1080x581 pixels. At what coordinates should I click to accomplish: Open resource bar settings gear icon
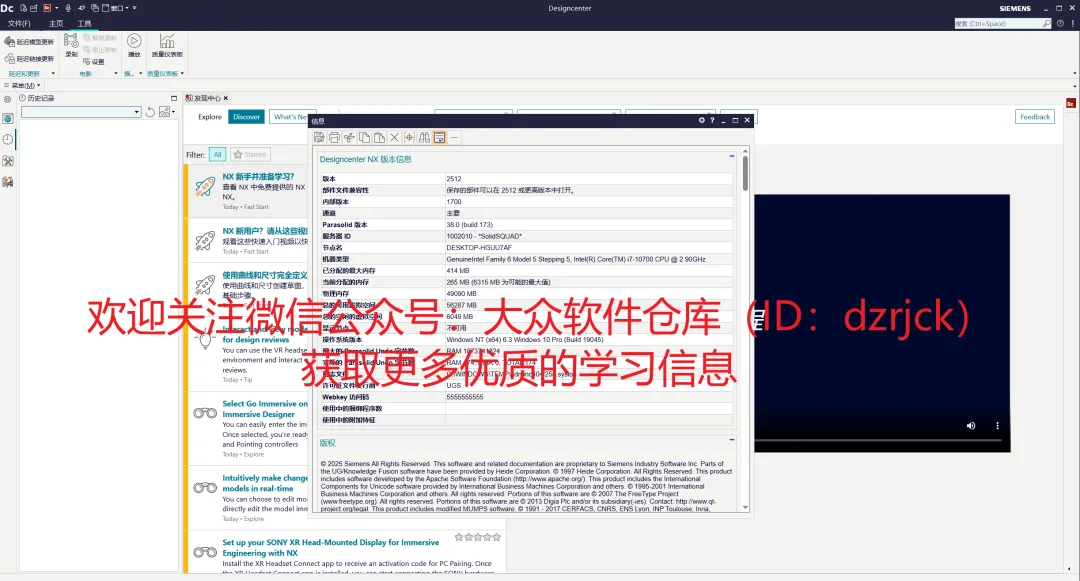[x=8, y=99]
